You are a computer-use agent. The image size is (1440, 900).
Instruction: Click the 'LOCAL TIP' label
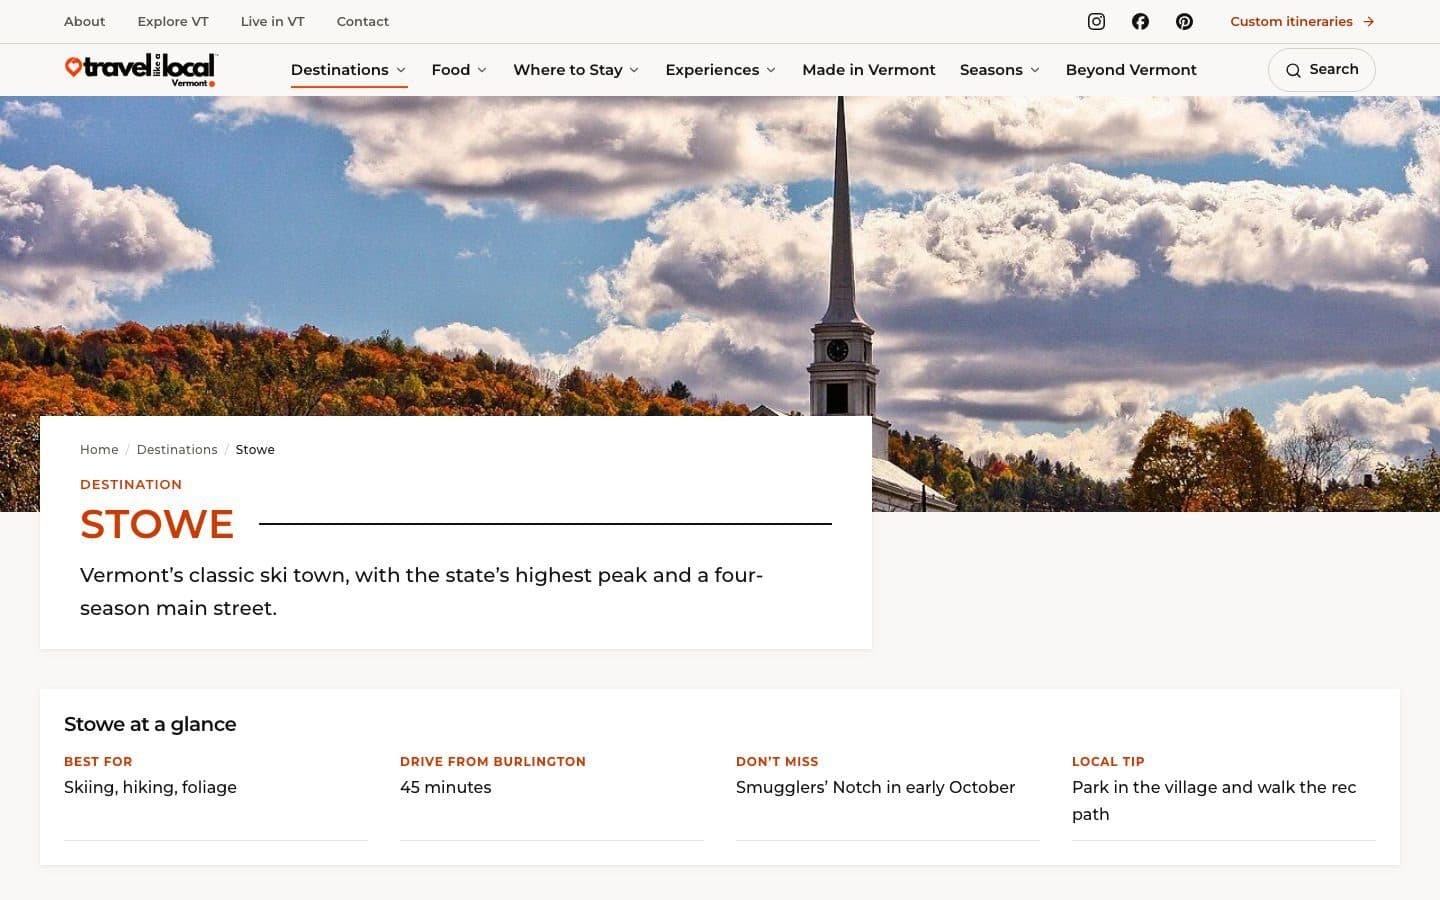click(x=1108, y=761)
